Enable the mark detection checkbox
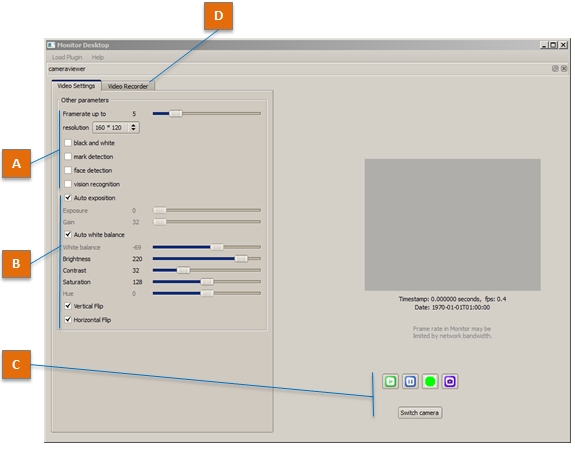 68,157
